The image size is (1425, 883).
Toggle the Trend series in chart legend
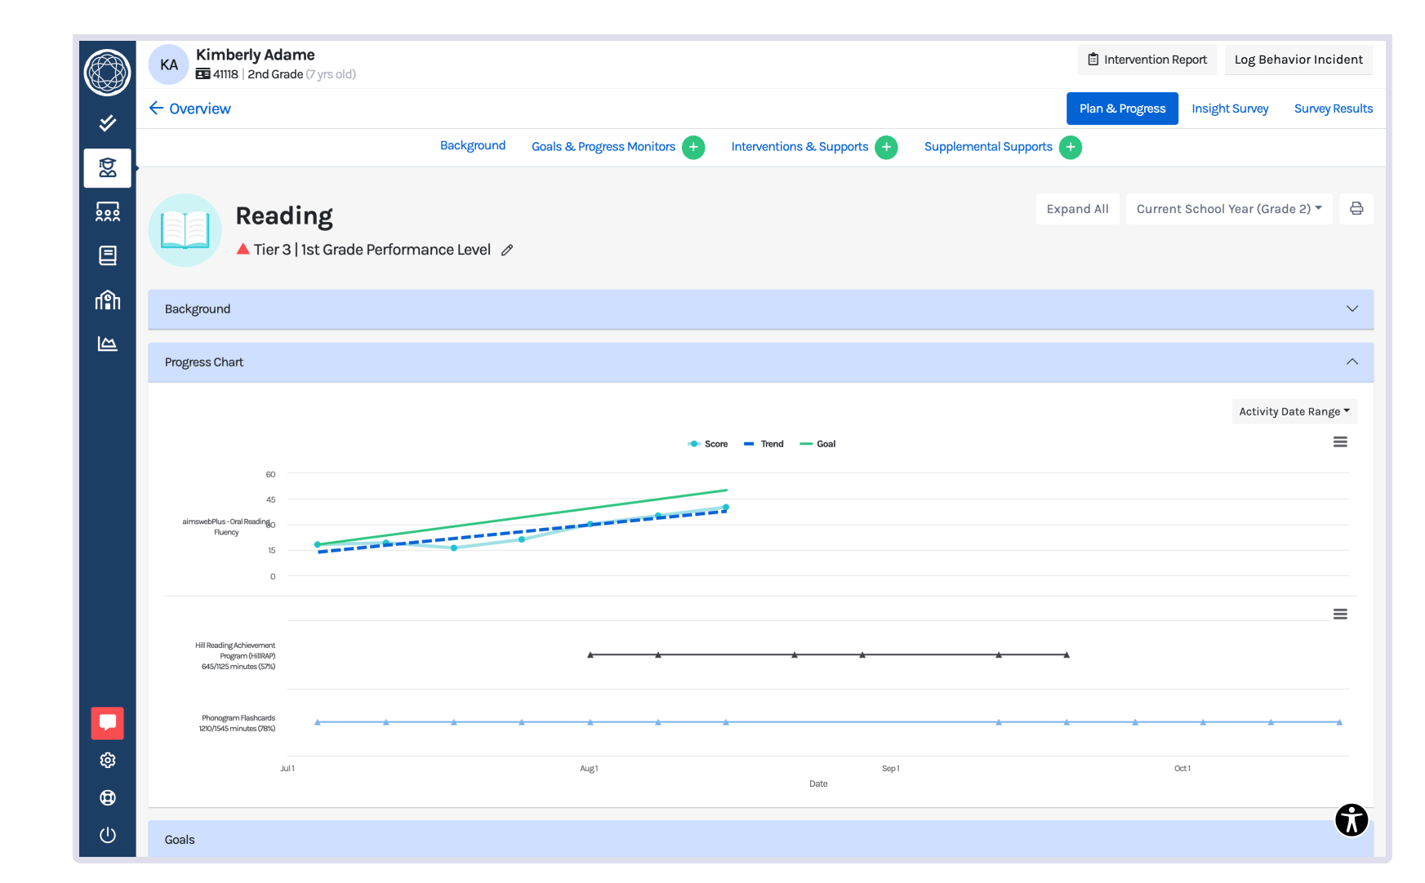764,444
